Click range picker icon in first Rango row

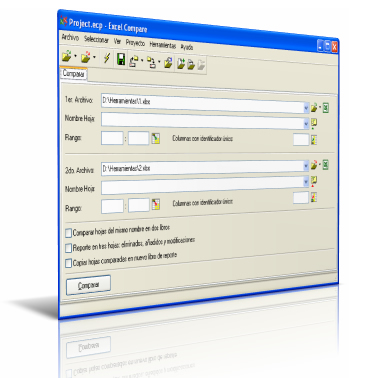156,138
